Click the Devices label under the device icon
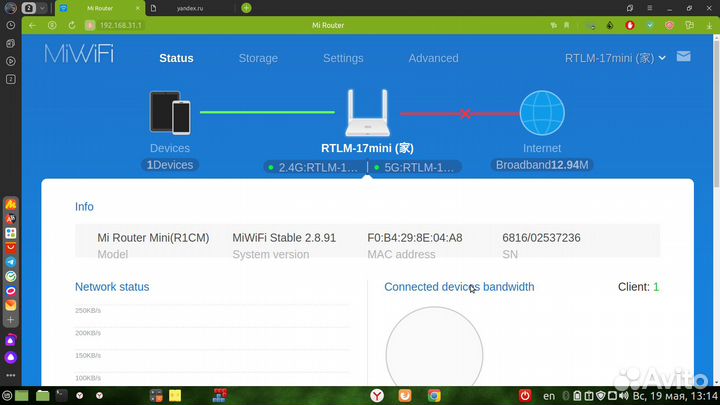The height and width of the screenshot is (405, 720). [x=170, y=148]
